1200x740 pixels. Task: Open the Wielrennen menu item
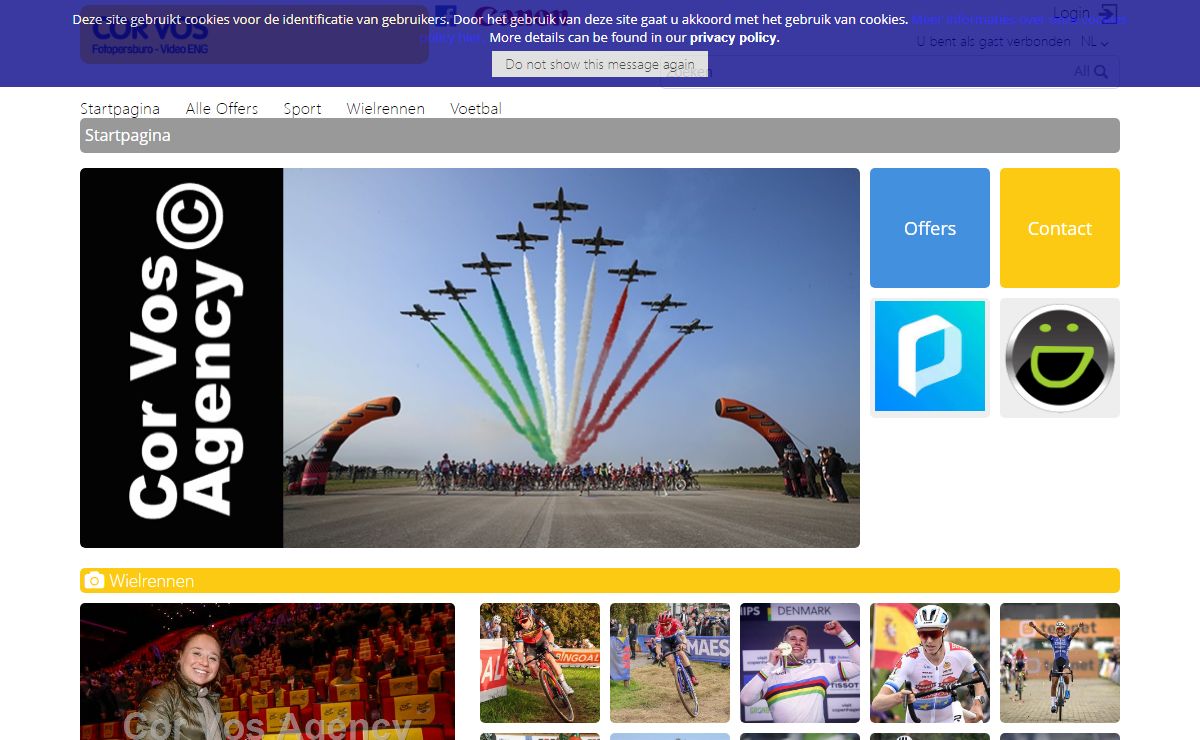click(386, 108)
